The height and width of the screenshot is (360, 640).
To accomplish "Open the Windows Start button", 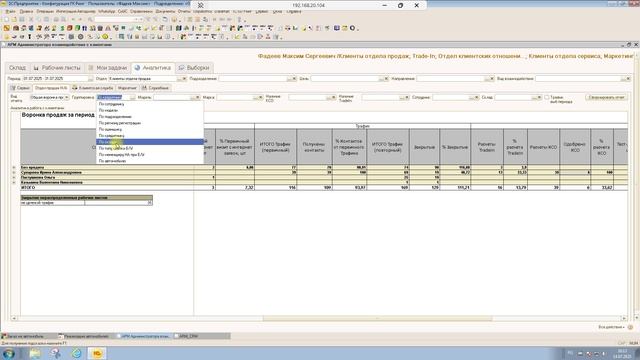I will (x=9, y=353).
